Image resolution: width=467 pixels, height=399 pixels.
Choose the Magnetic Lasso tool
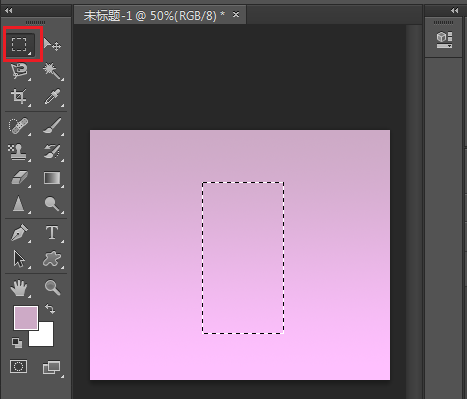[x=19, y=71]
